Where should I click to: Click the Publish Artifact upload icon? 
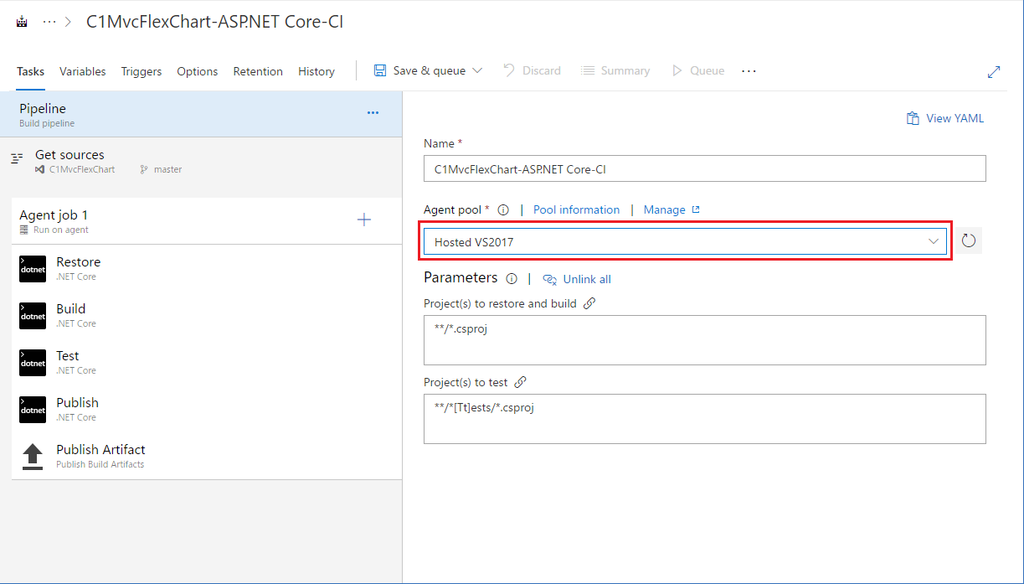pyautogui.click(x=33, y=457)
